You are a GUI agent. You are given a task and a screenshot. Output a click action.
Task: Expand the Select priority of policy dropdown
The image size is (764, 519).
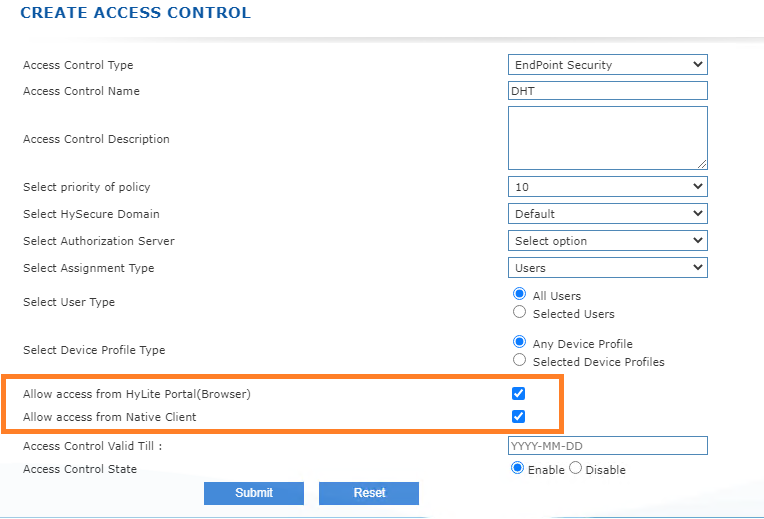[608, 187]
